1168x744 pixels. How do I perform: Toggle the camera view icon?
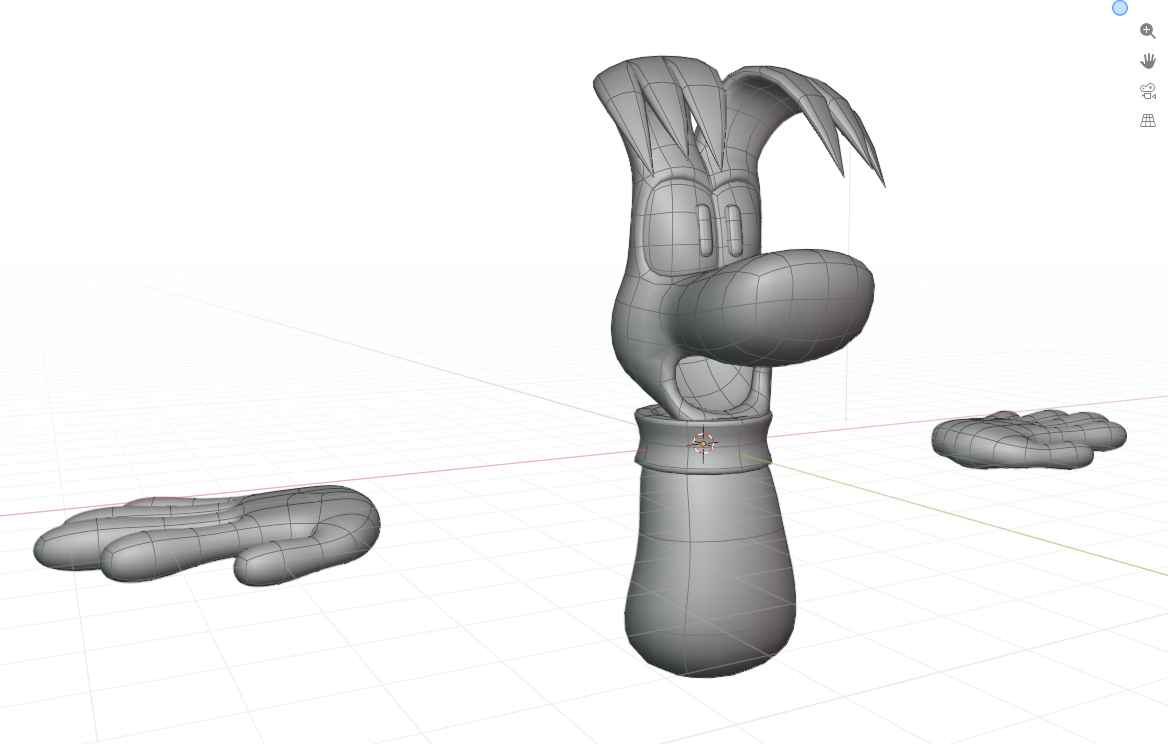[1148, 91]
